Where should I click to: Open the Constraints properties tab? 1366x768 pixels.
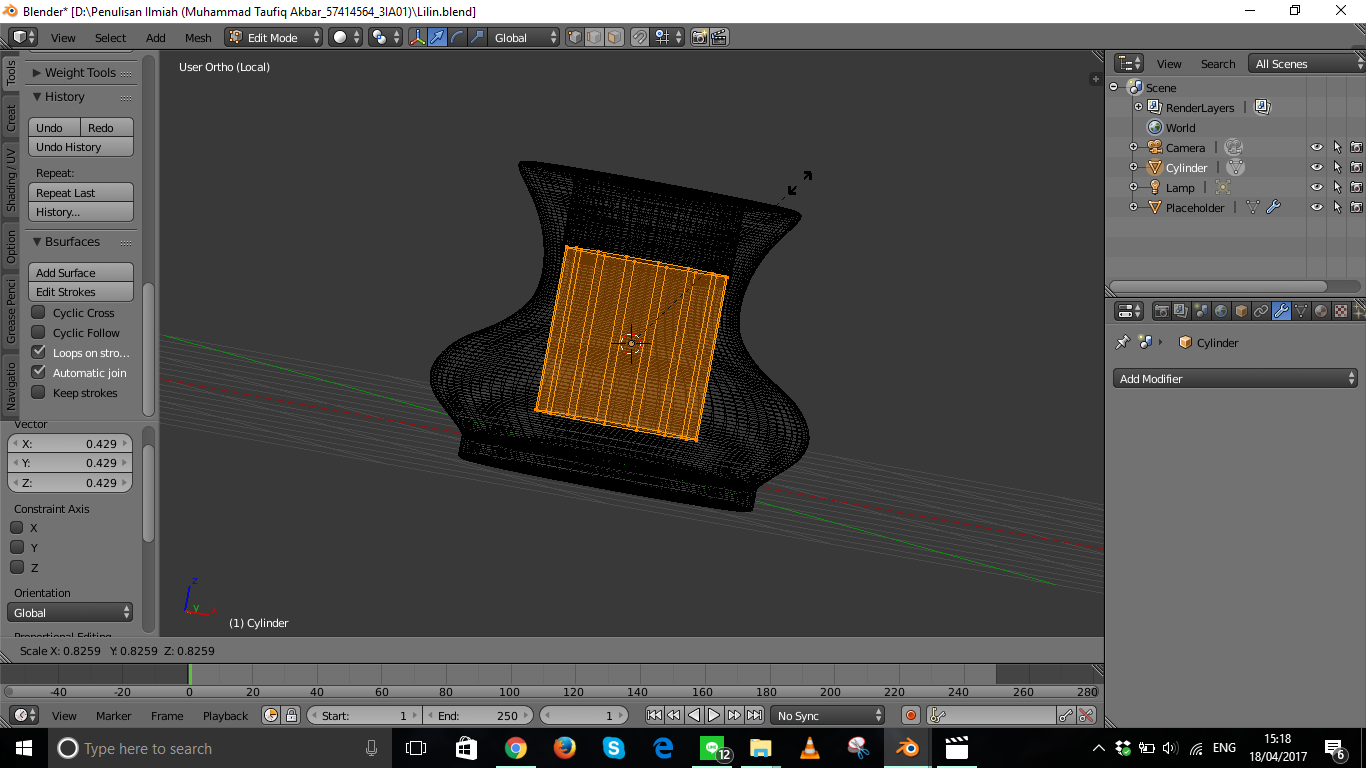(1261, 311)
